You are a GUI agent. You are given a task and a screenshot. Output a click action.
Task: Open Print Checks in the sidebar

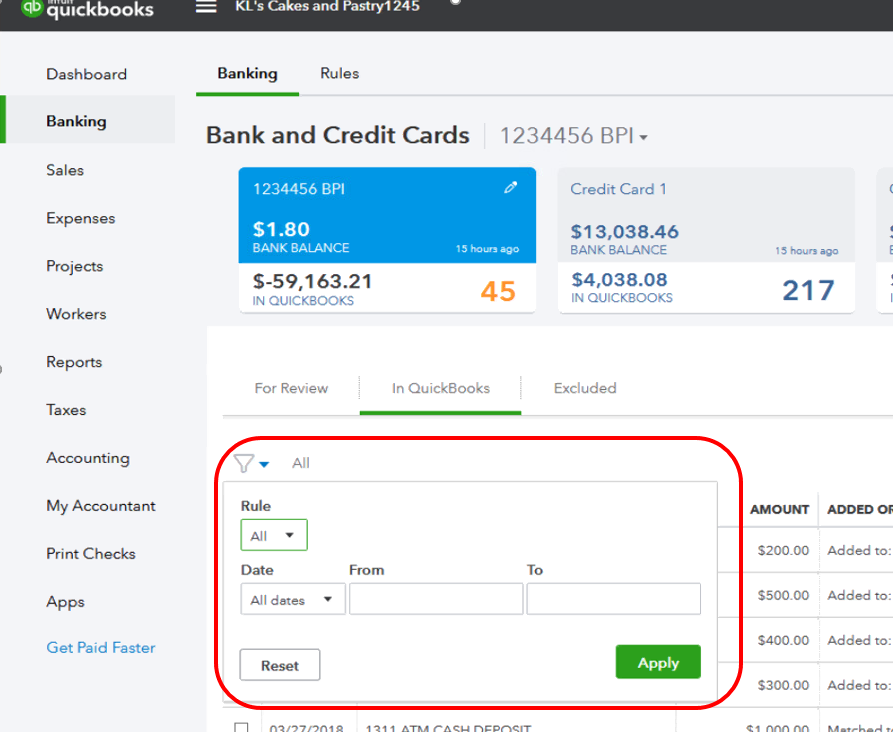pos(91,554)
